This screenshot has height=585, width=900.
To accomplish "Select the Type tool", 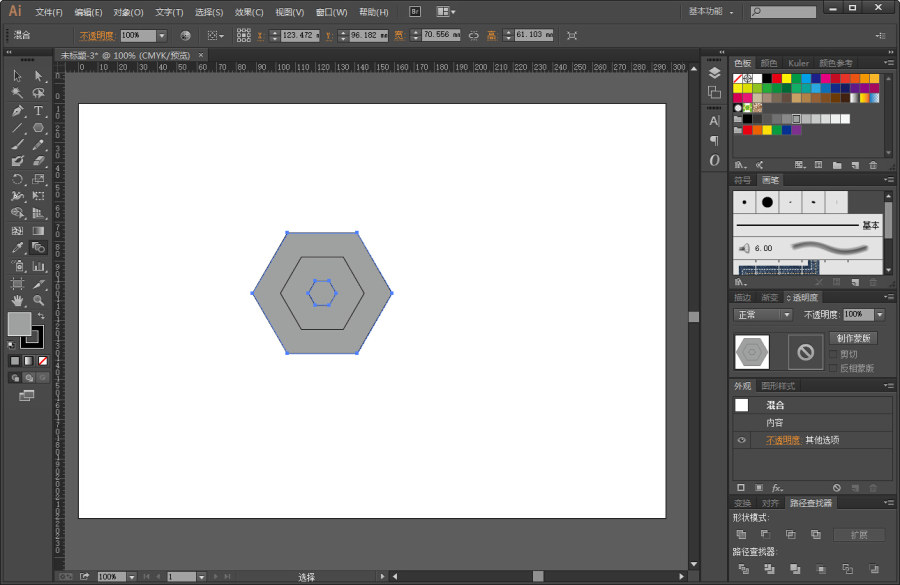I will [38, 111].
